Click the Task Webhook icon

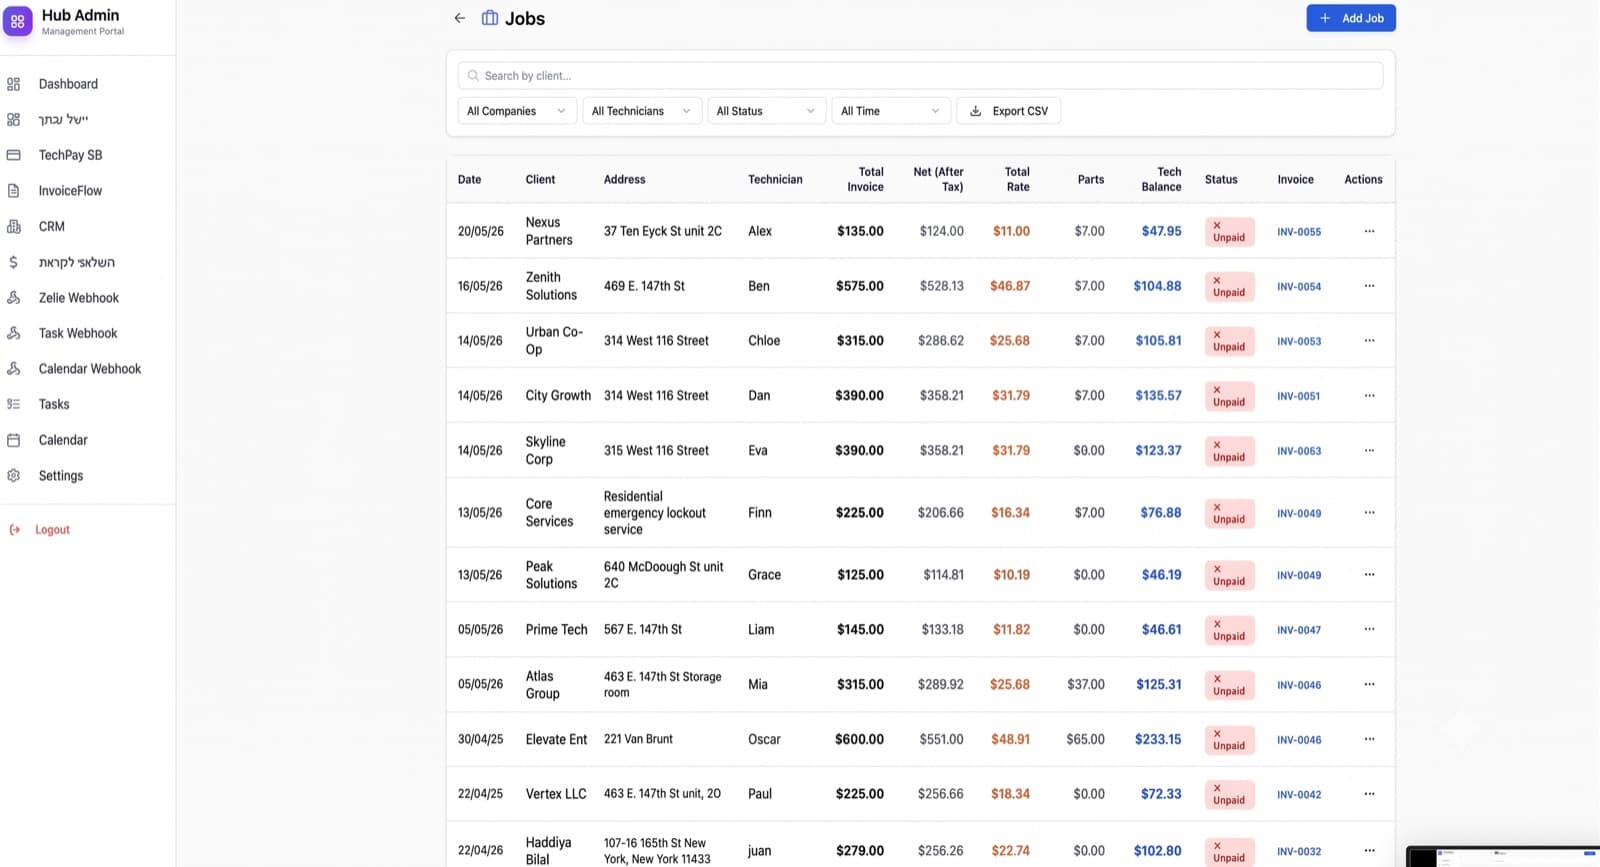click(x=13, y=333)
